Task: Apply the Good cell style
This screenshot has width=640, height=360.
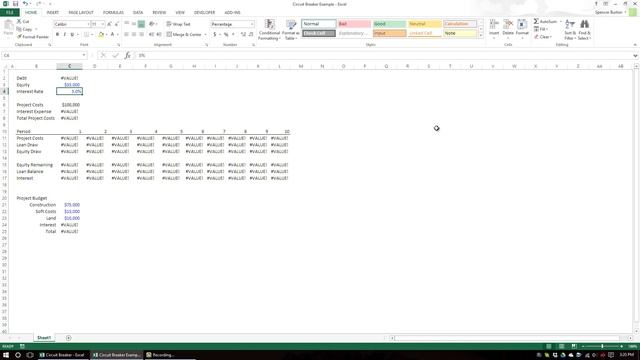Action: click(x=389, y=24)
